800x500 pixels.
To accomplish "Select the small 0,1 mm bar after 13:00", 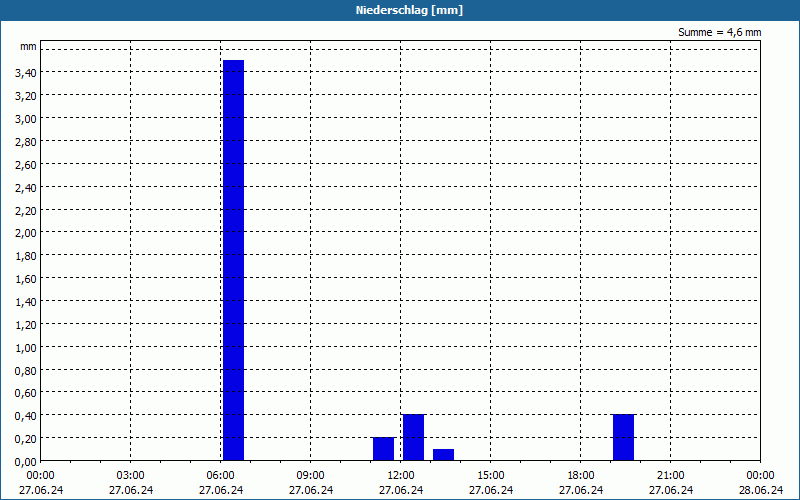I will click(x=443, y=455).
